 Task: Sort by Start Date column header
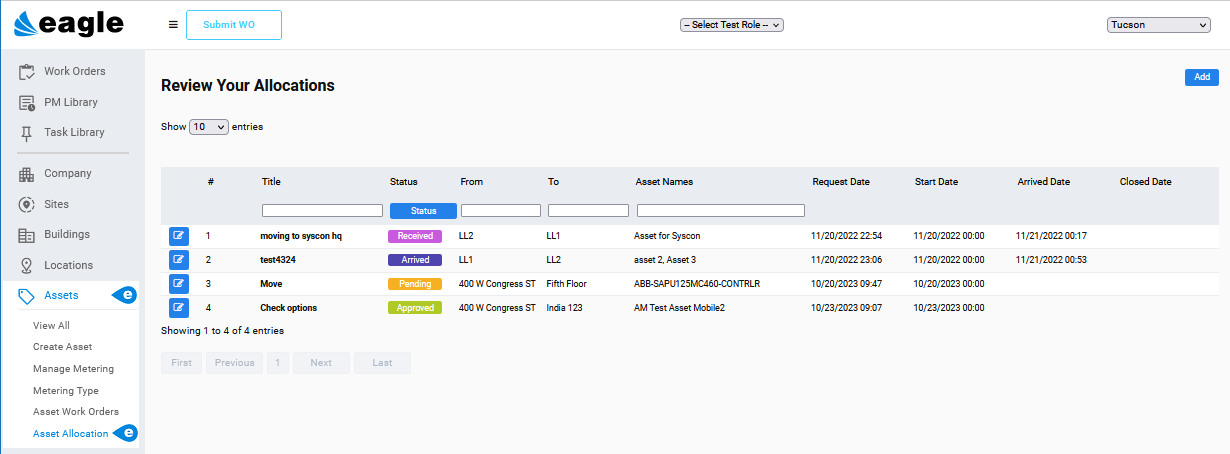tap(936, 182)
